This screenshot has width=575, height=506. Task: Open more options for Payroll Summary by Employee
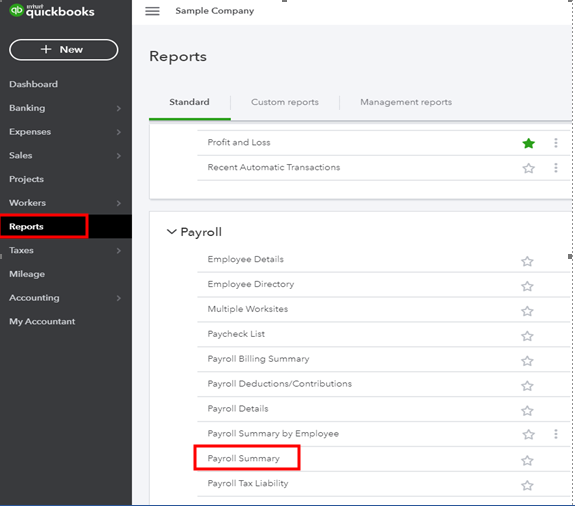click(556, 434)
